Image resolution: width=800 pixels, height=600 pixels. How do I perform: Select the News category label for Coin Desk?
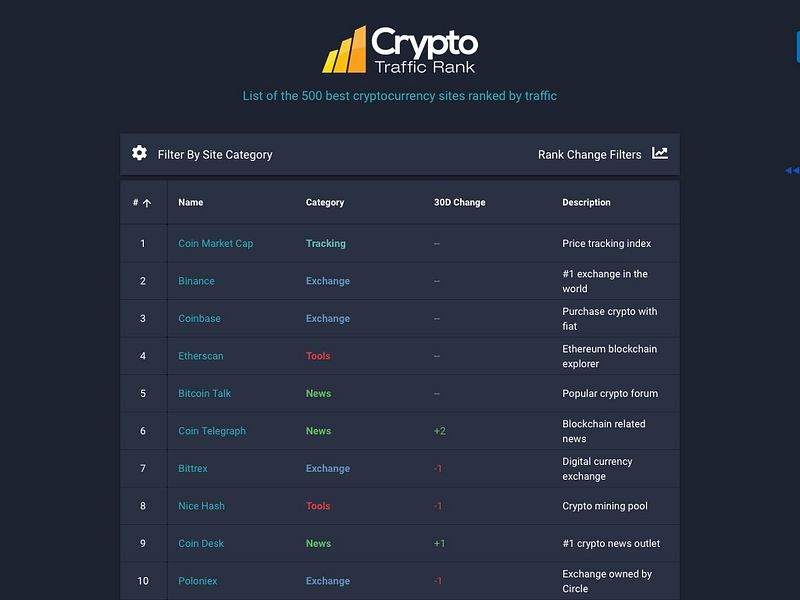coord(318,543)
